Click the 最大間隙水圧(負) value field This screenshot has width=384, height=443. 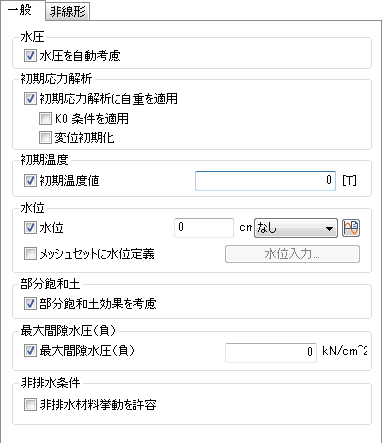pyautogui.click(x=271, y=353)
